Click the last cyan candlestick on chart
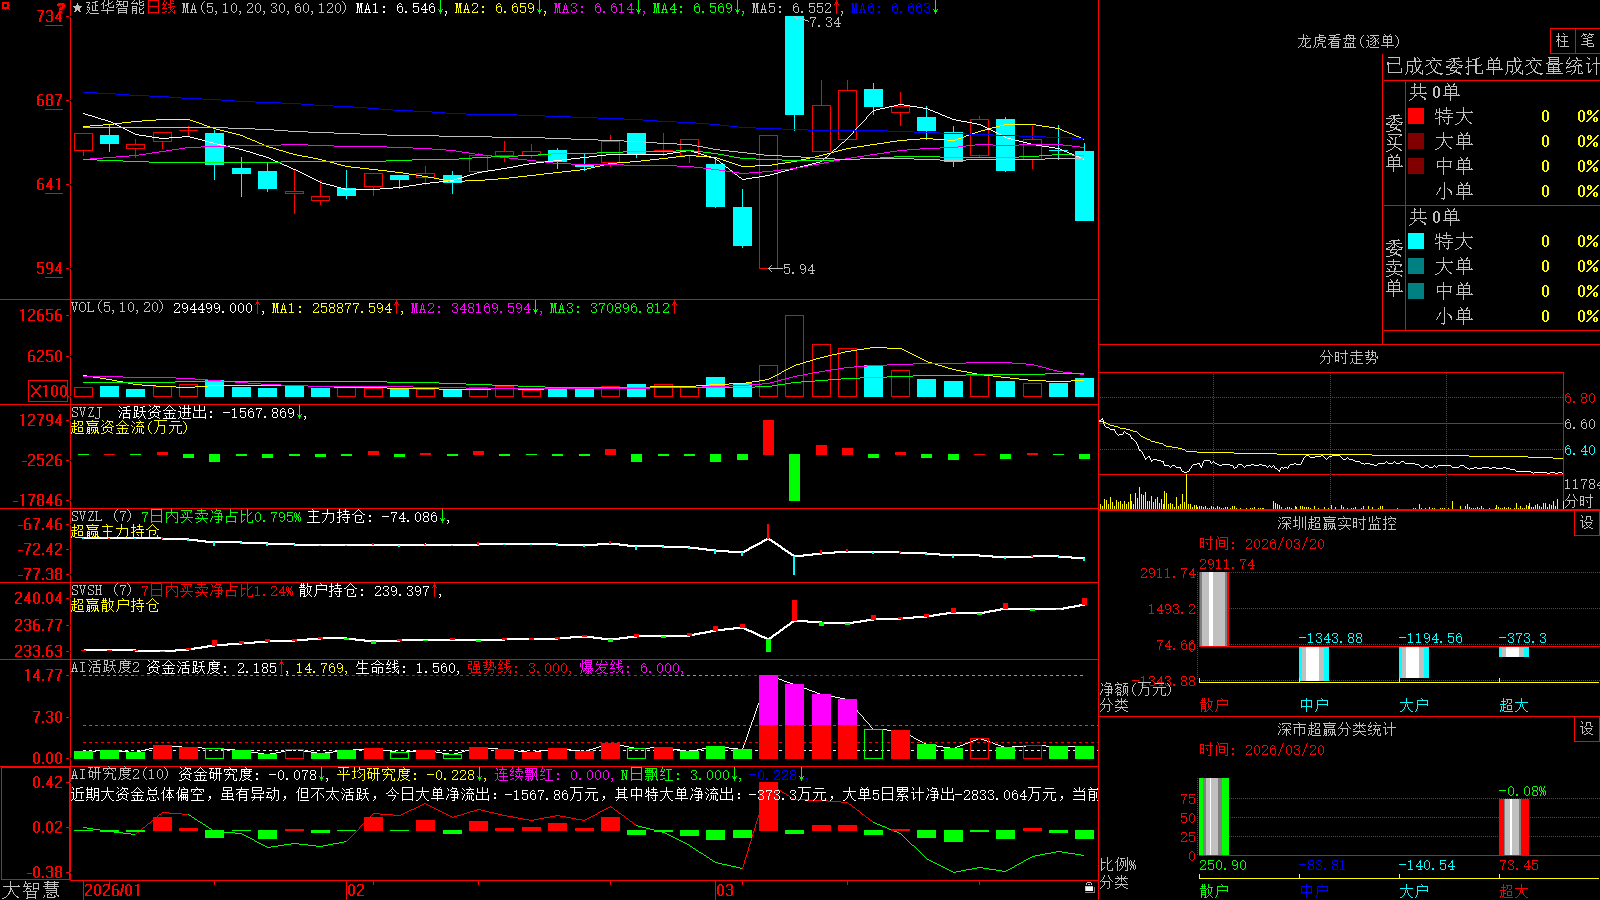Screen dimensions: 1600x900 [1084, 186]
